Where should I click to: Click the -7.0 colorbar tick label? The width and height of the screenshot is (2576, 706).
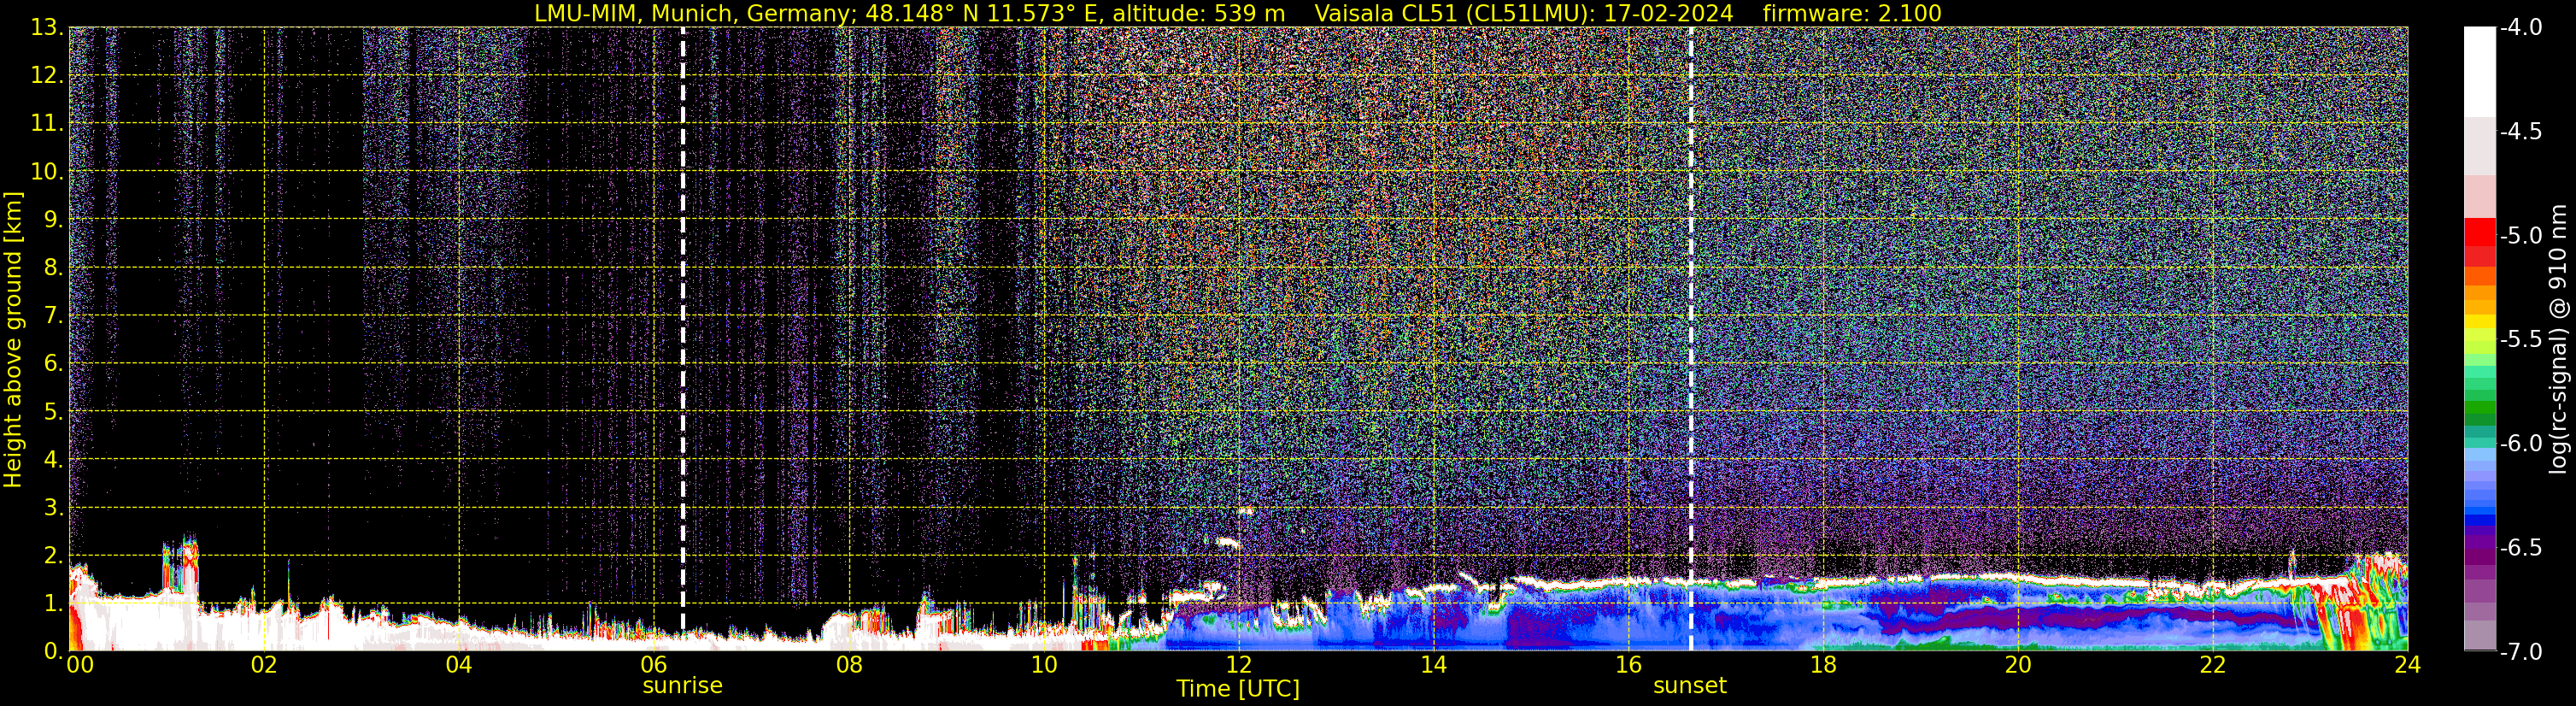tap(2520, 651)
